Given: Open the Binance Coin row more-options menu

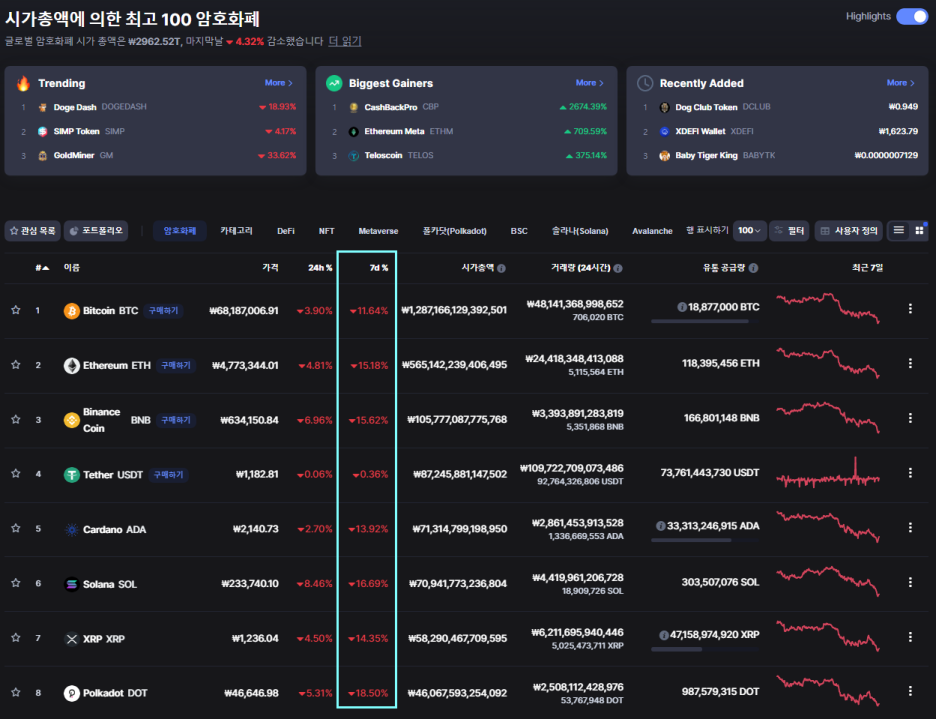Looking at the screenshot, I should click(910, 418).
